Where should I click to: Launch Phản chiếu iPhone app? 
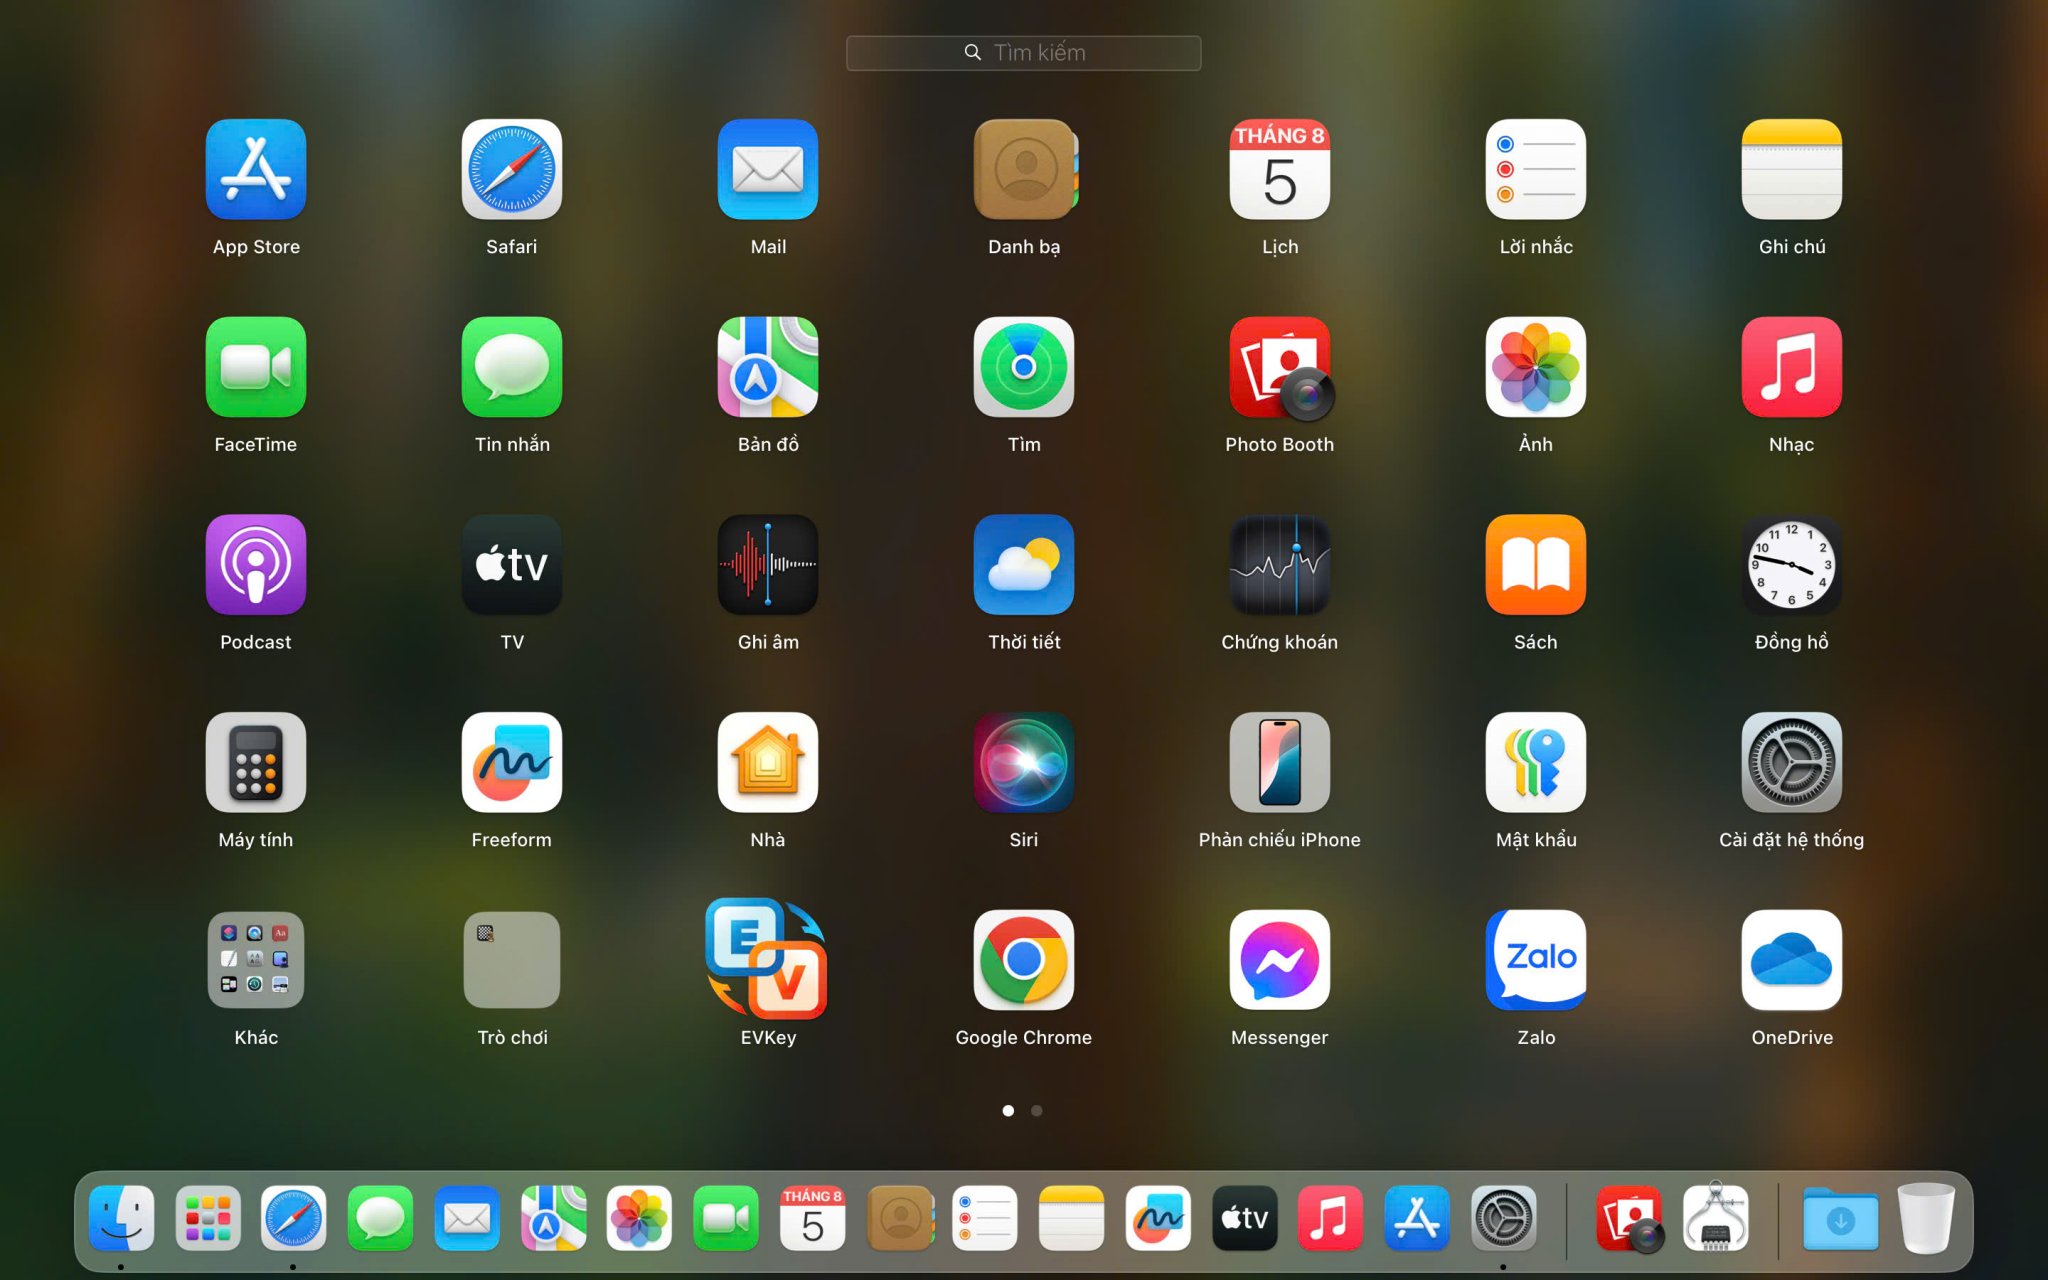(1279, 763)
